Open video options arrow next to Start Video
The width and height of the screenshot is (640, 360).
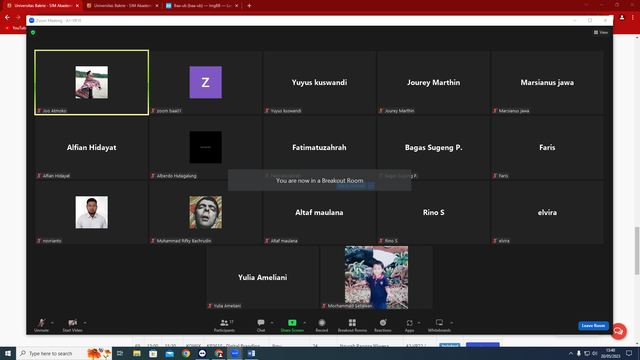[85, 323]
